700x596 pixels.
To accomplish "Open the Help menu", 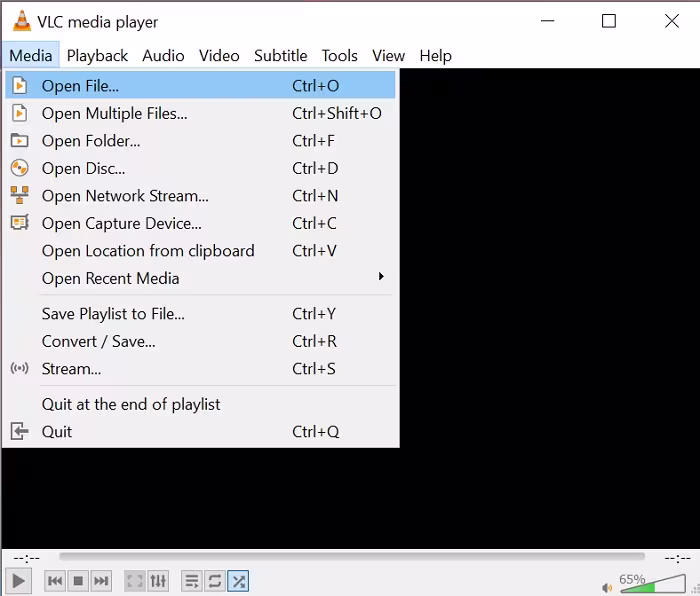I will click(436, 55).
